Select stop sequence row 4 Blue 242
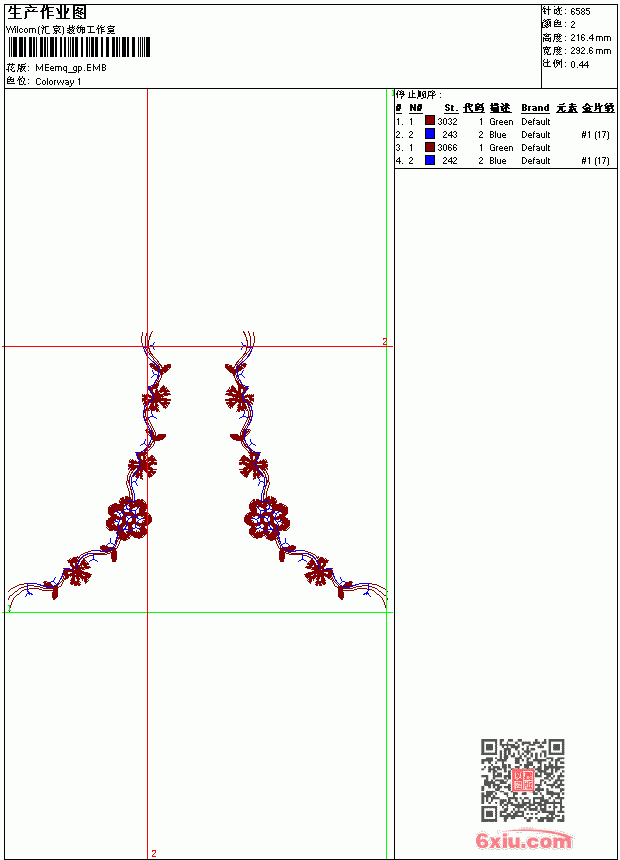The image size is (620, 860). [x=505, y=161]
